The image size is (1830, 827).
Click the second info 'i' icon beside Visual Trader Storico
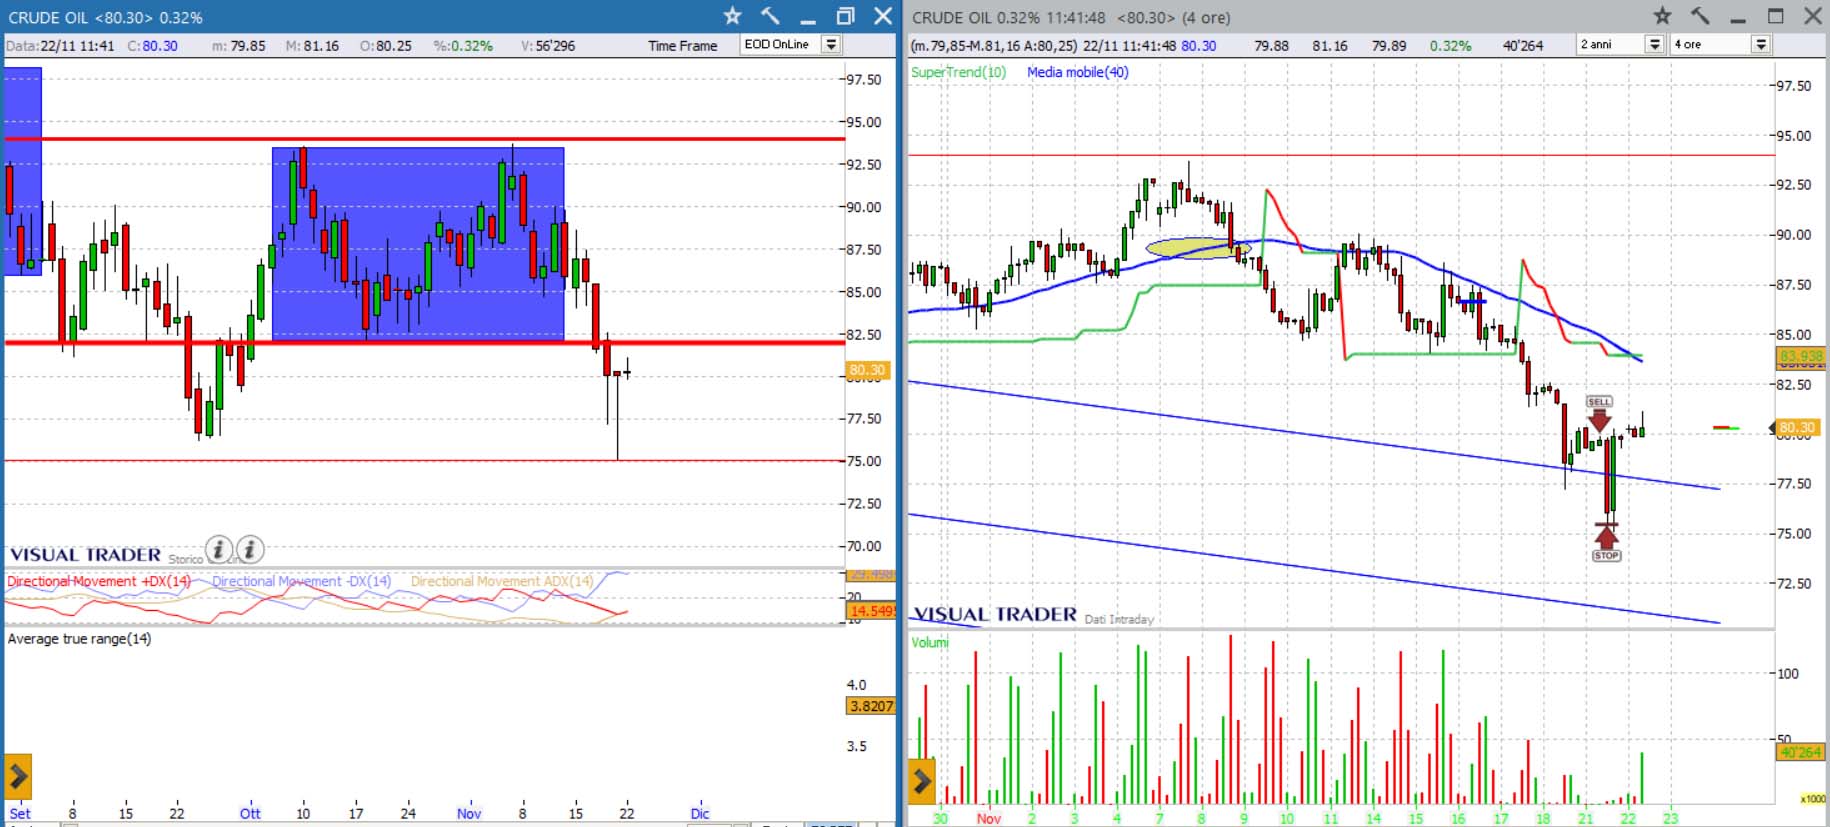(x=250, y=549)
